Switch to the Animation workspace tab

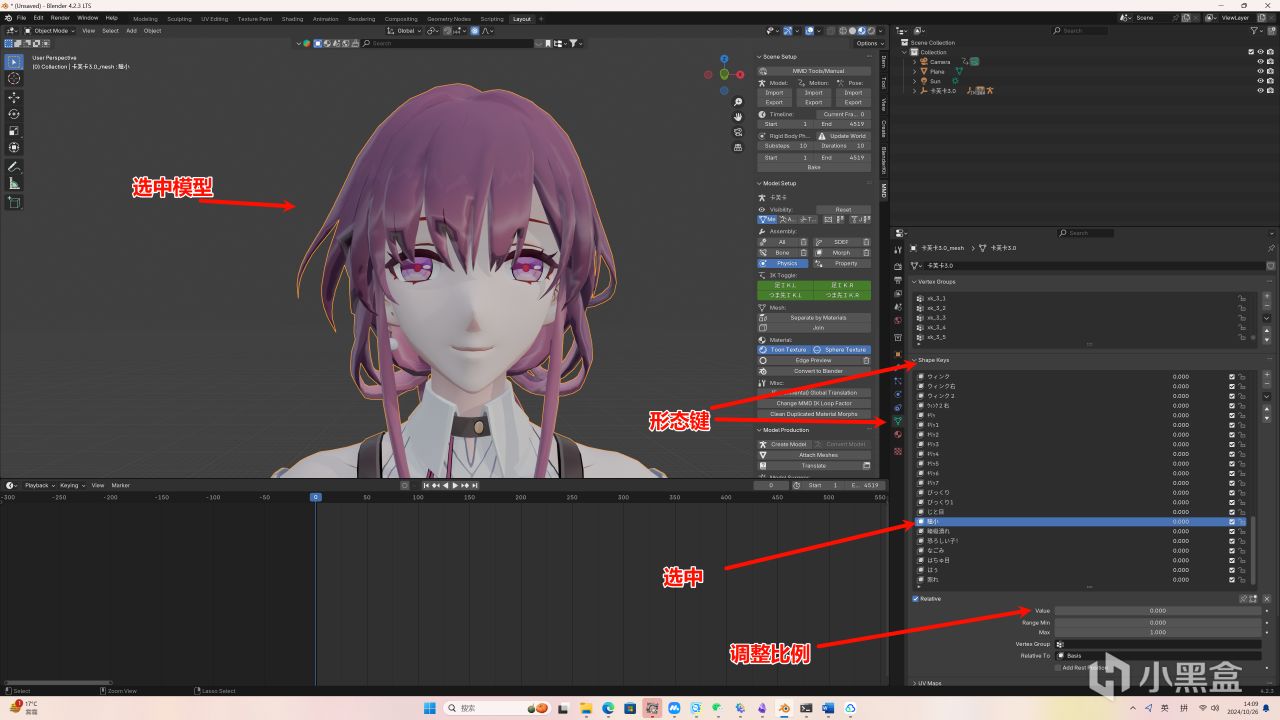[325, 19]
